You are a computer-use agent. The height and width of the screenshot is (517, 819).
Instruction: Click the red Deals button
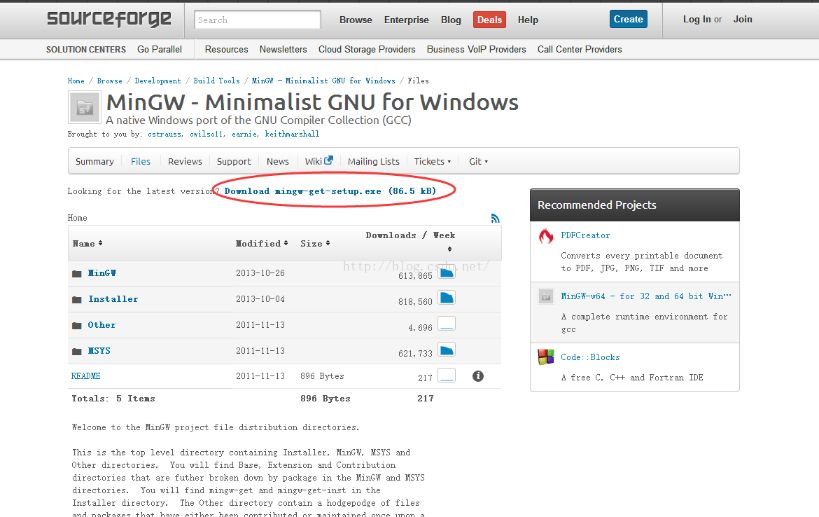tap(489, 20)
